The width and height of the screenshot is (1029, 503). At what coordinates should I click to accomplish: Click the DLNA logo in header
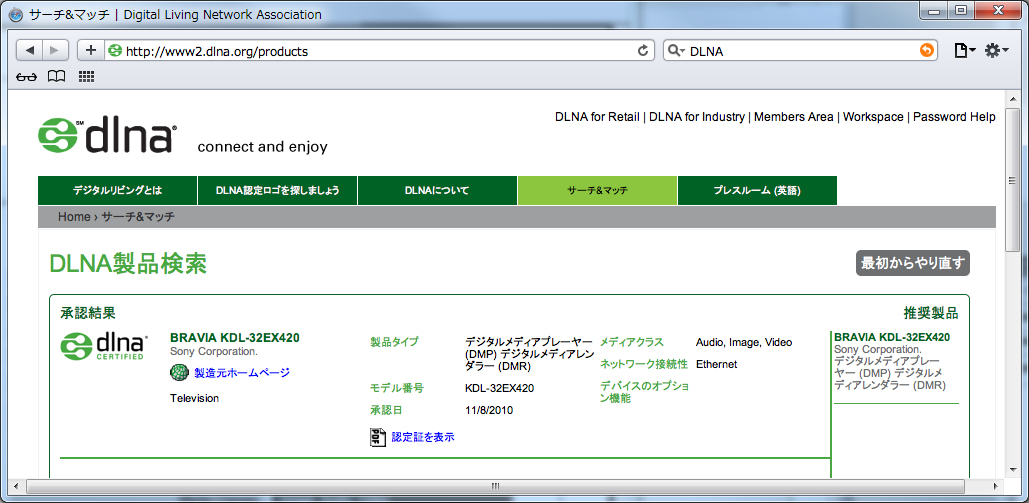pos(106,135)
